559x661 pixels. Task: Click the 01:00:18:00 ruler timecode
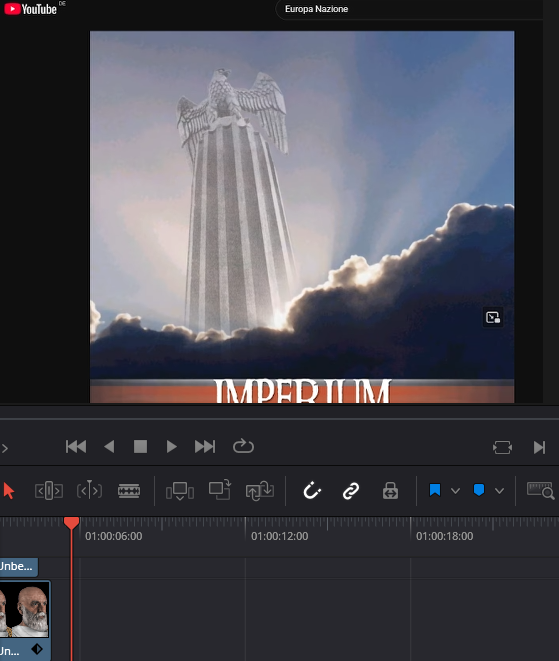click(x=445, y=536)
